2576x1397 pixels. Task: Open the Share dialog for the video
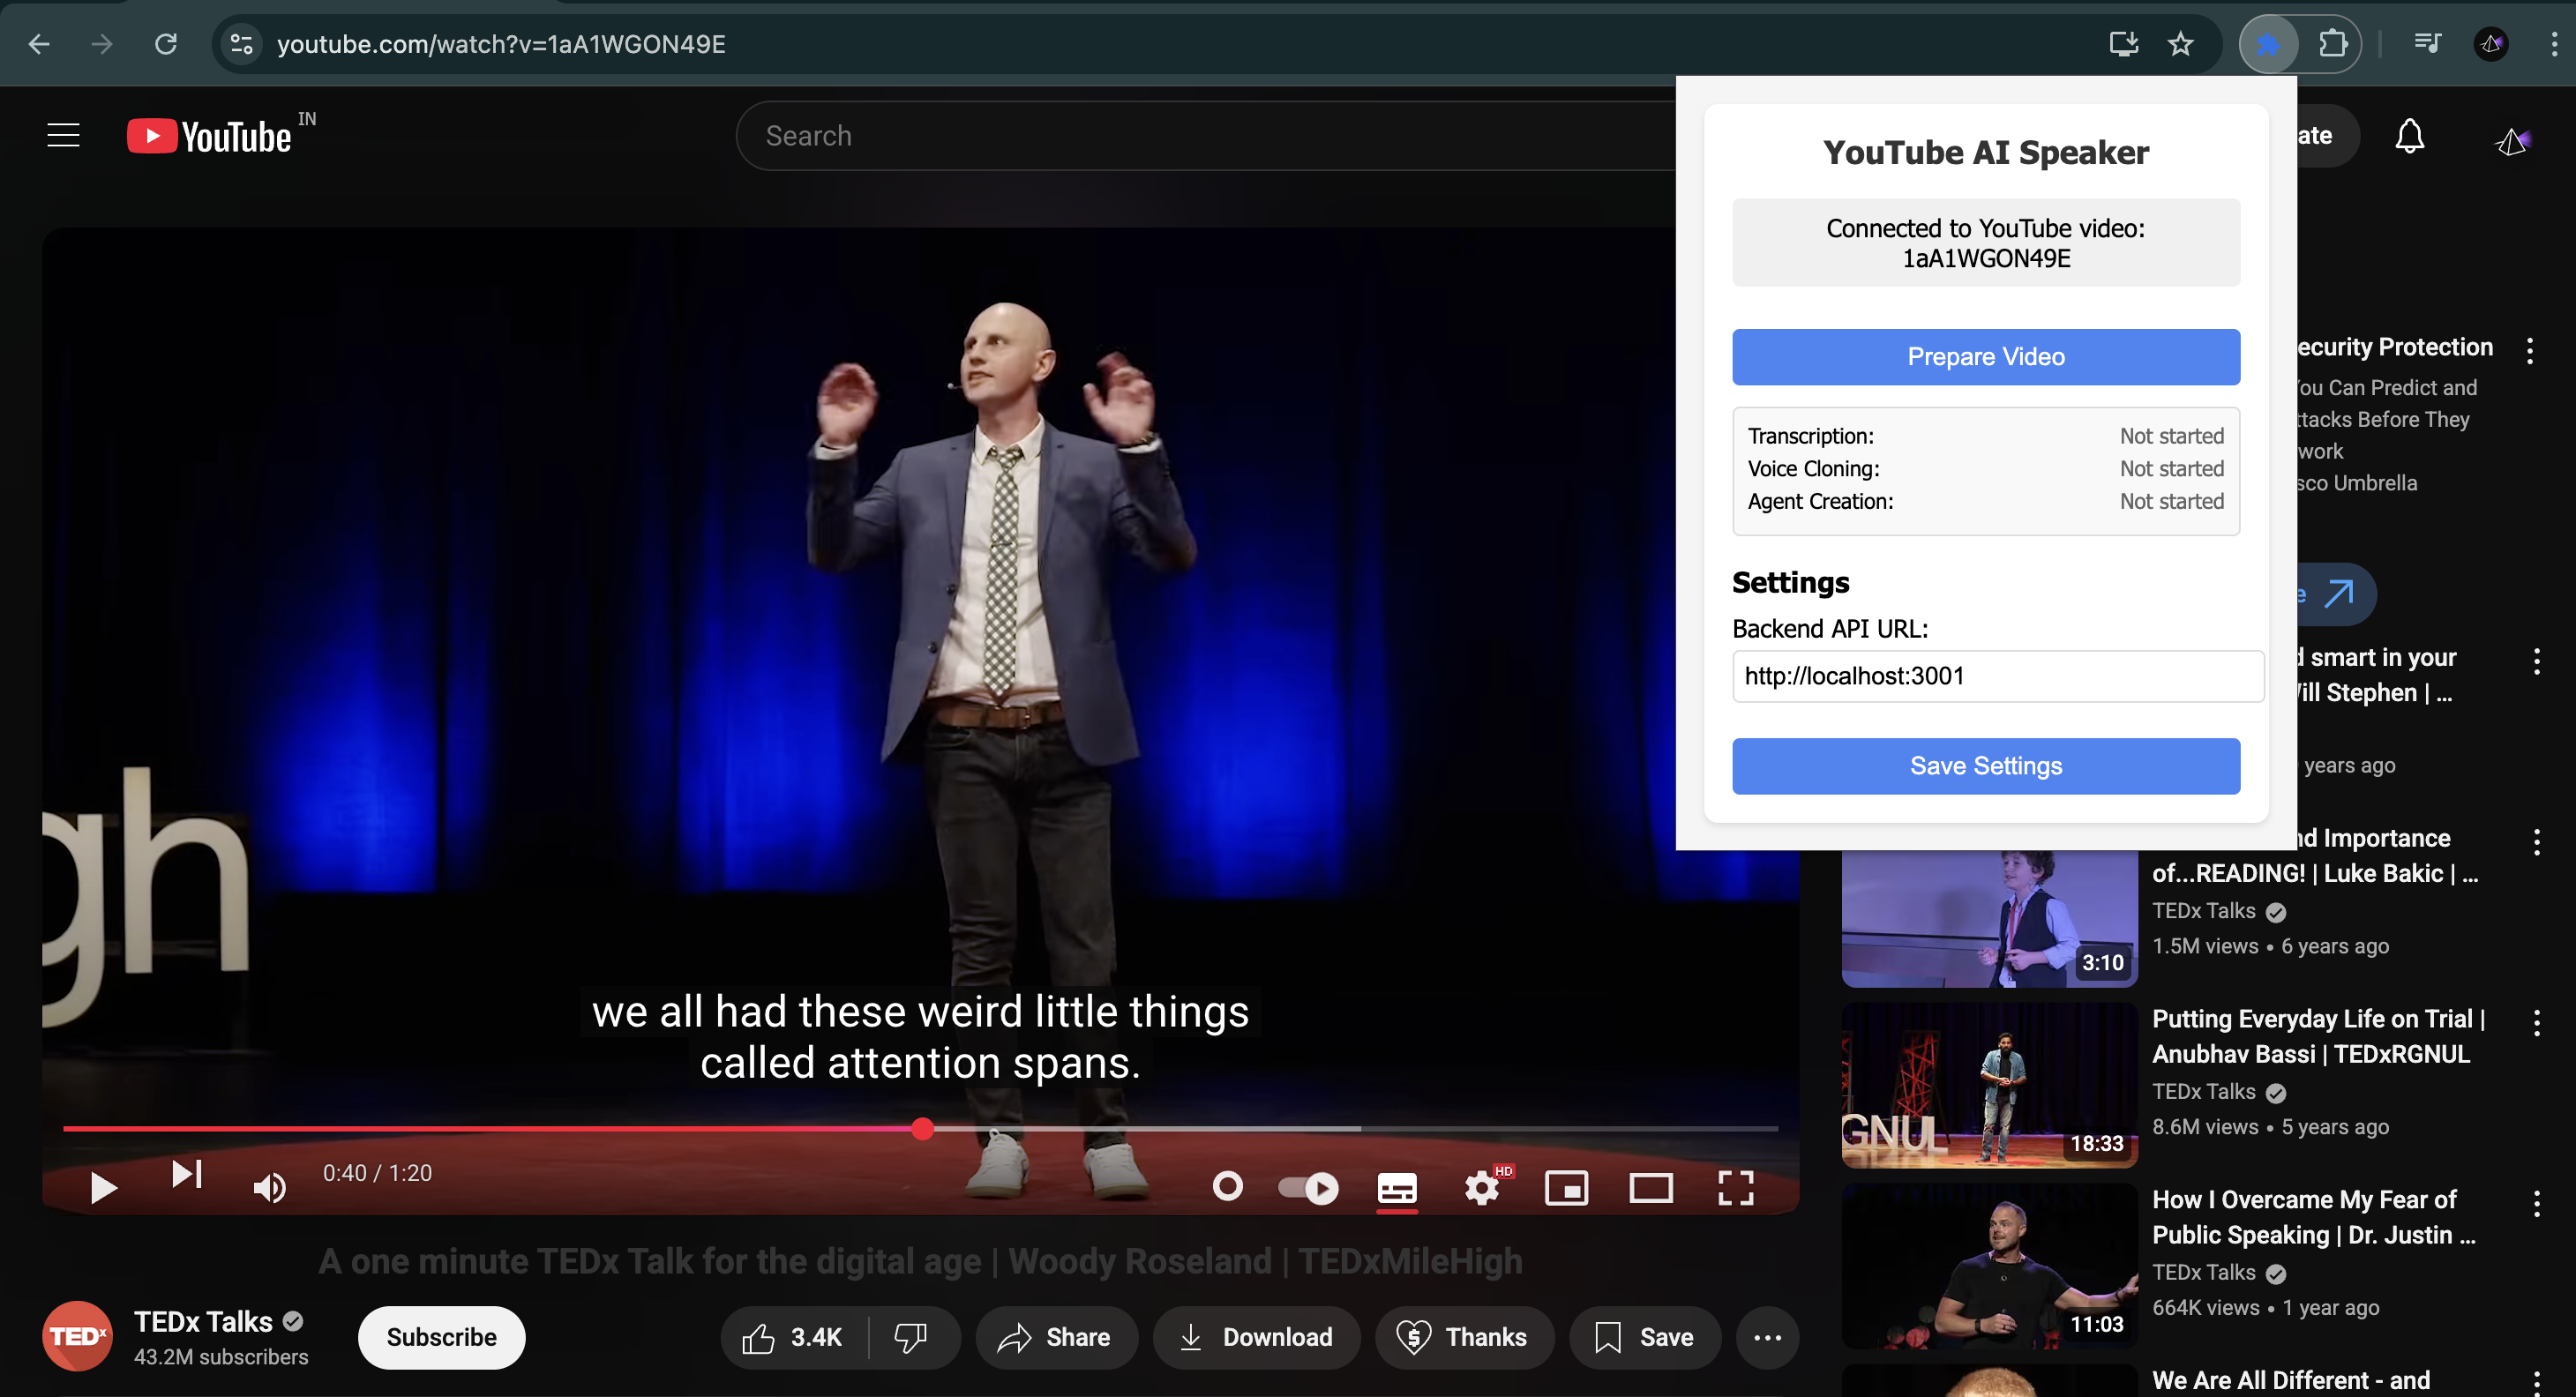click(x=1055, y=1337)
